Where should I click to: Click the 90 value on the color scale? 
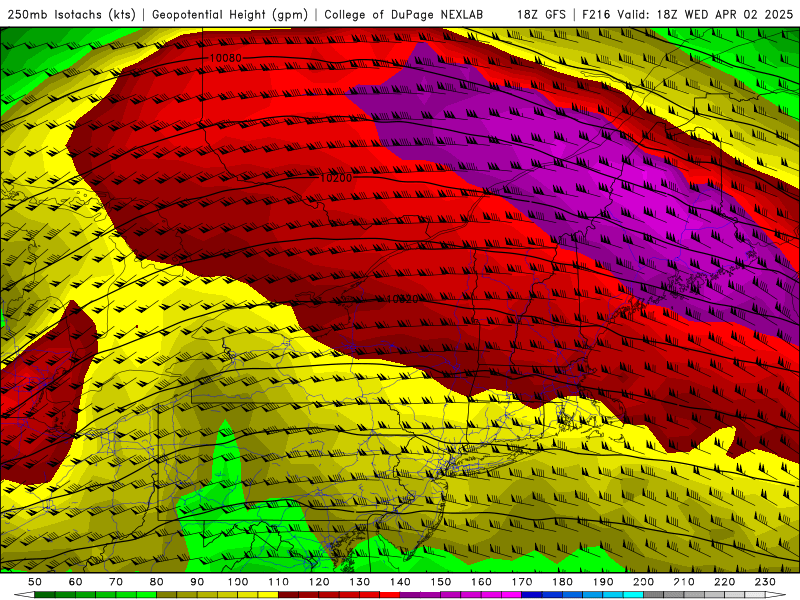tap(197, 582)
